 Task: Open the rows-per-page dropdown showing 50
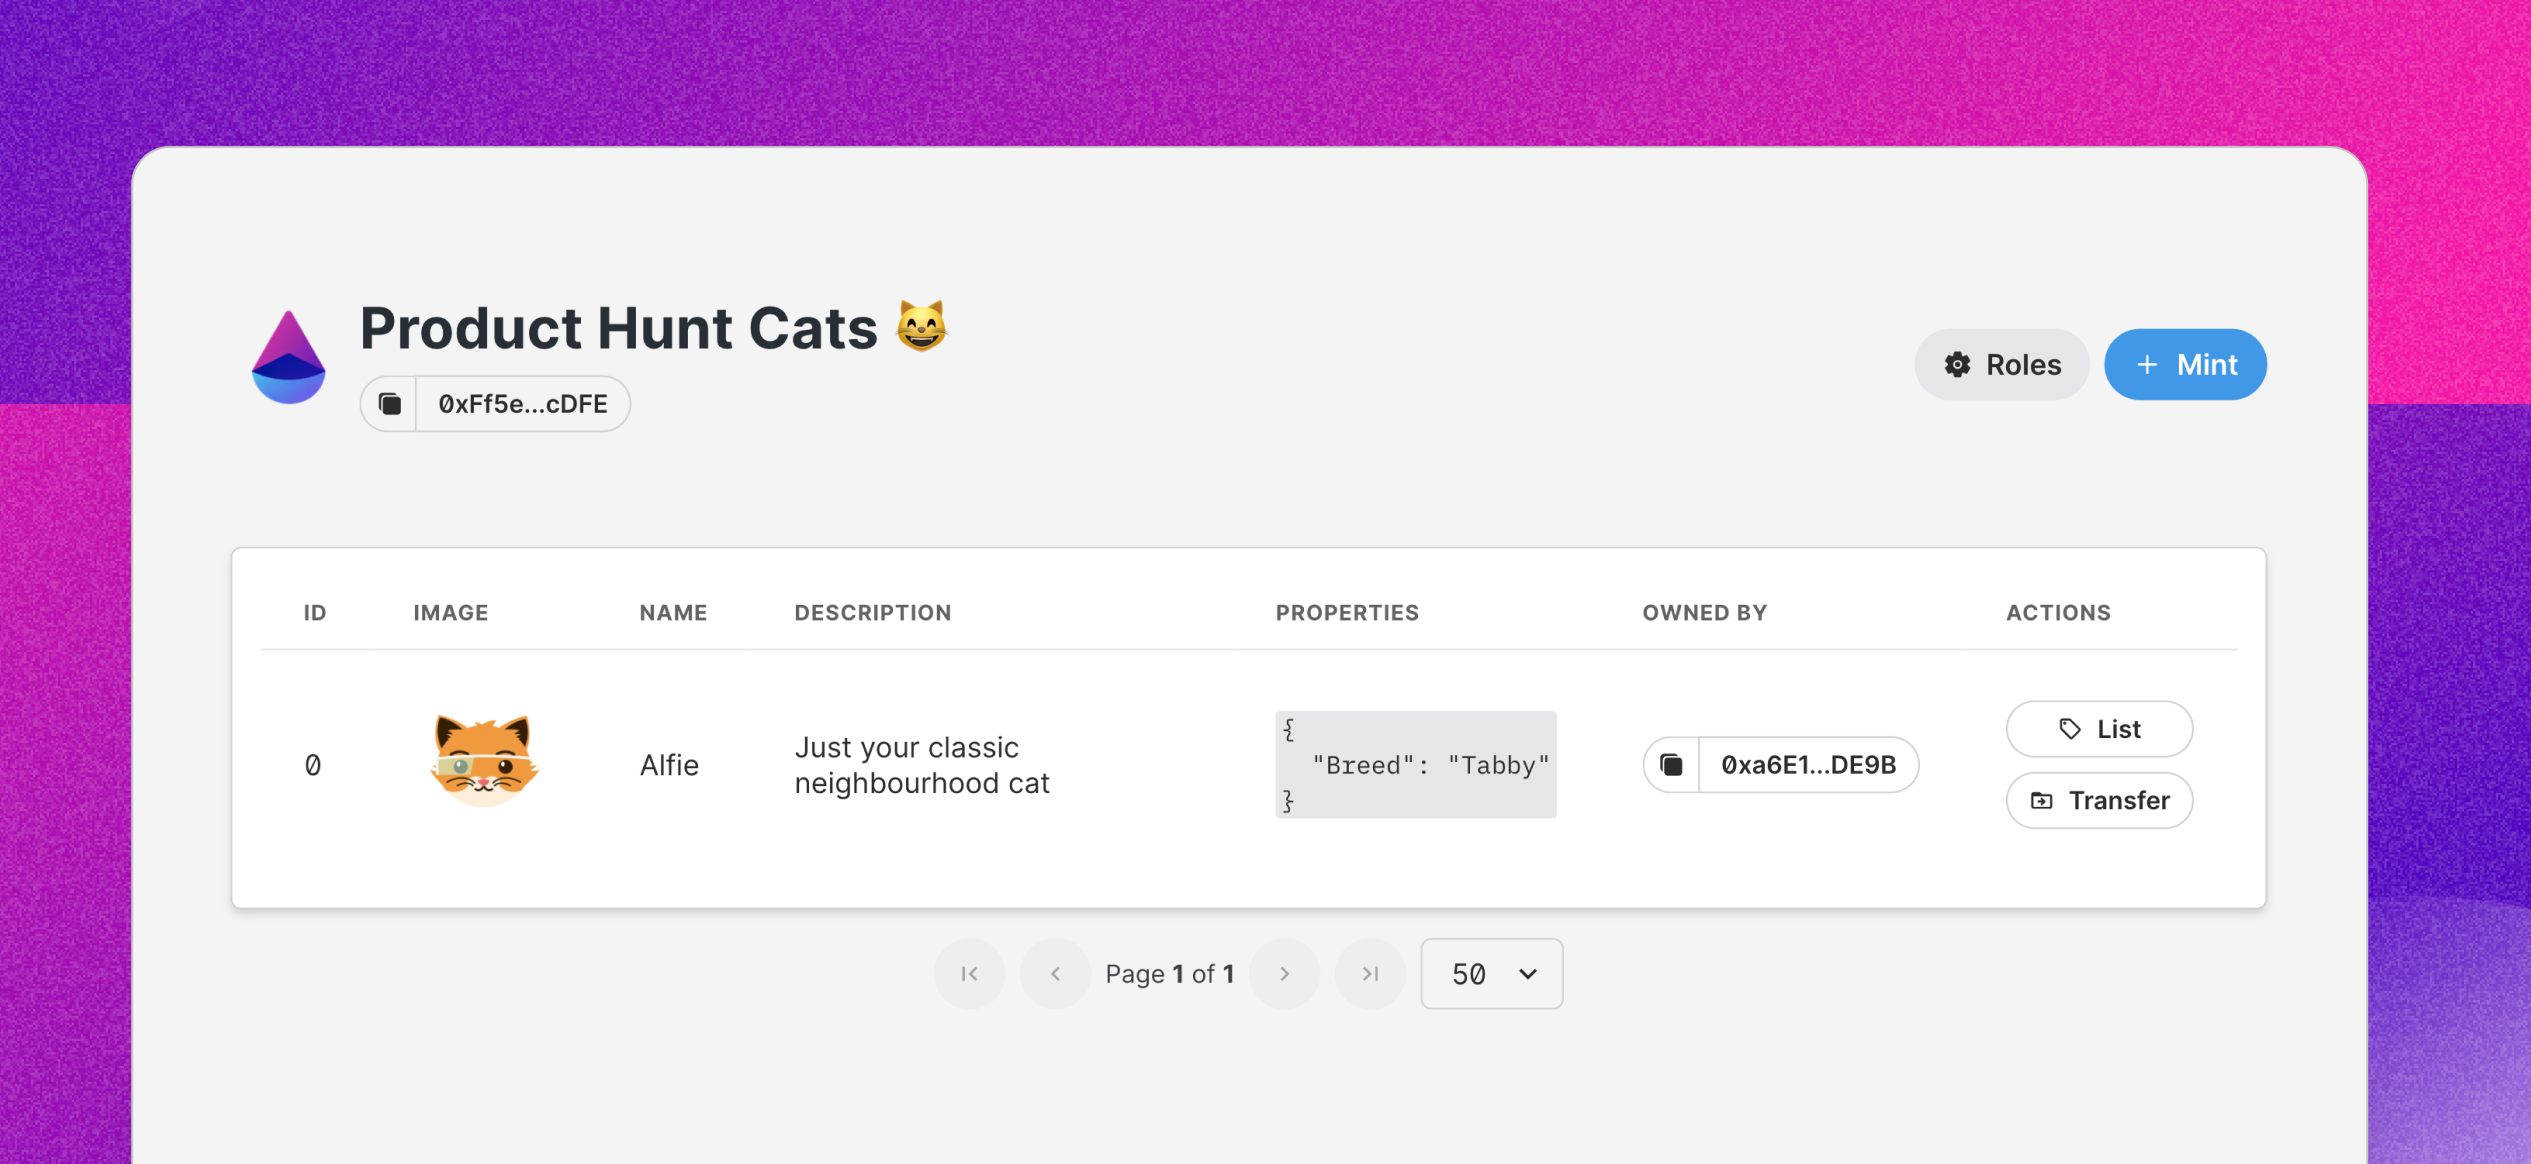coord(1492,974)
